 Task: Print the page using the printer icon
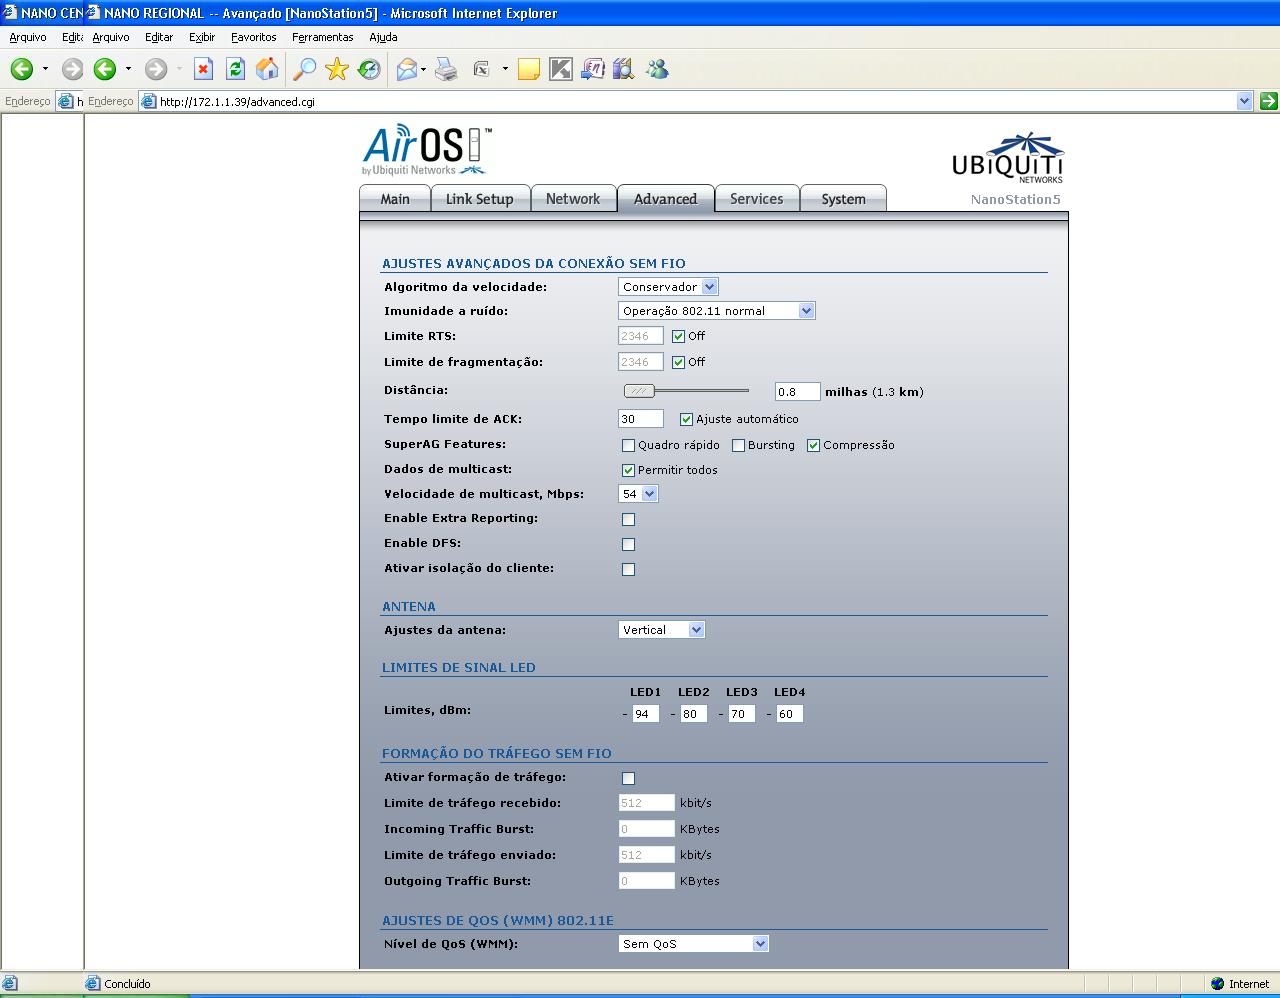pyautogui.click(x=446, y=69)
